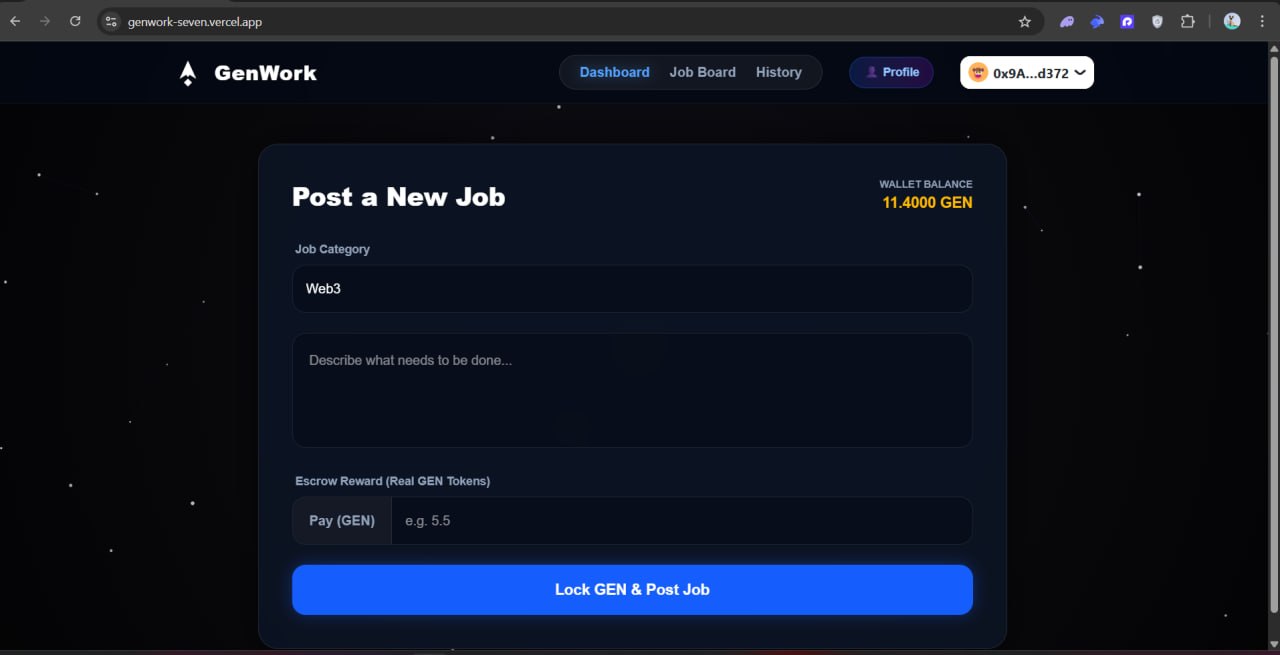Click the WALLET BALANCE label
The height and width of the screenshot is (655, 1280).
point(926,184)
